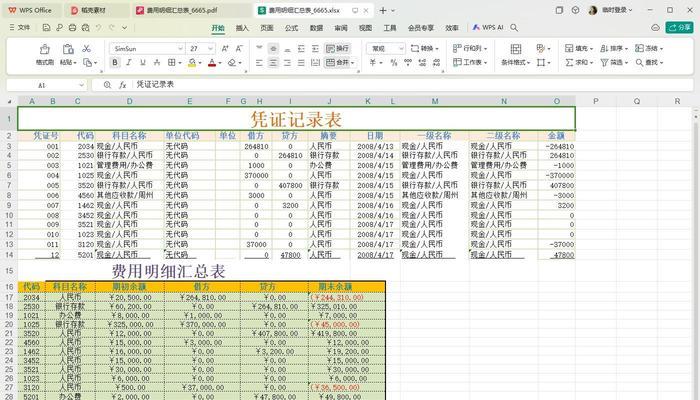Switch to the 公式 (Formulas) ribbon tab
This screenshot has width=700, height=400.
tap(291, 28)
